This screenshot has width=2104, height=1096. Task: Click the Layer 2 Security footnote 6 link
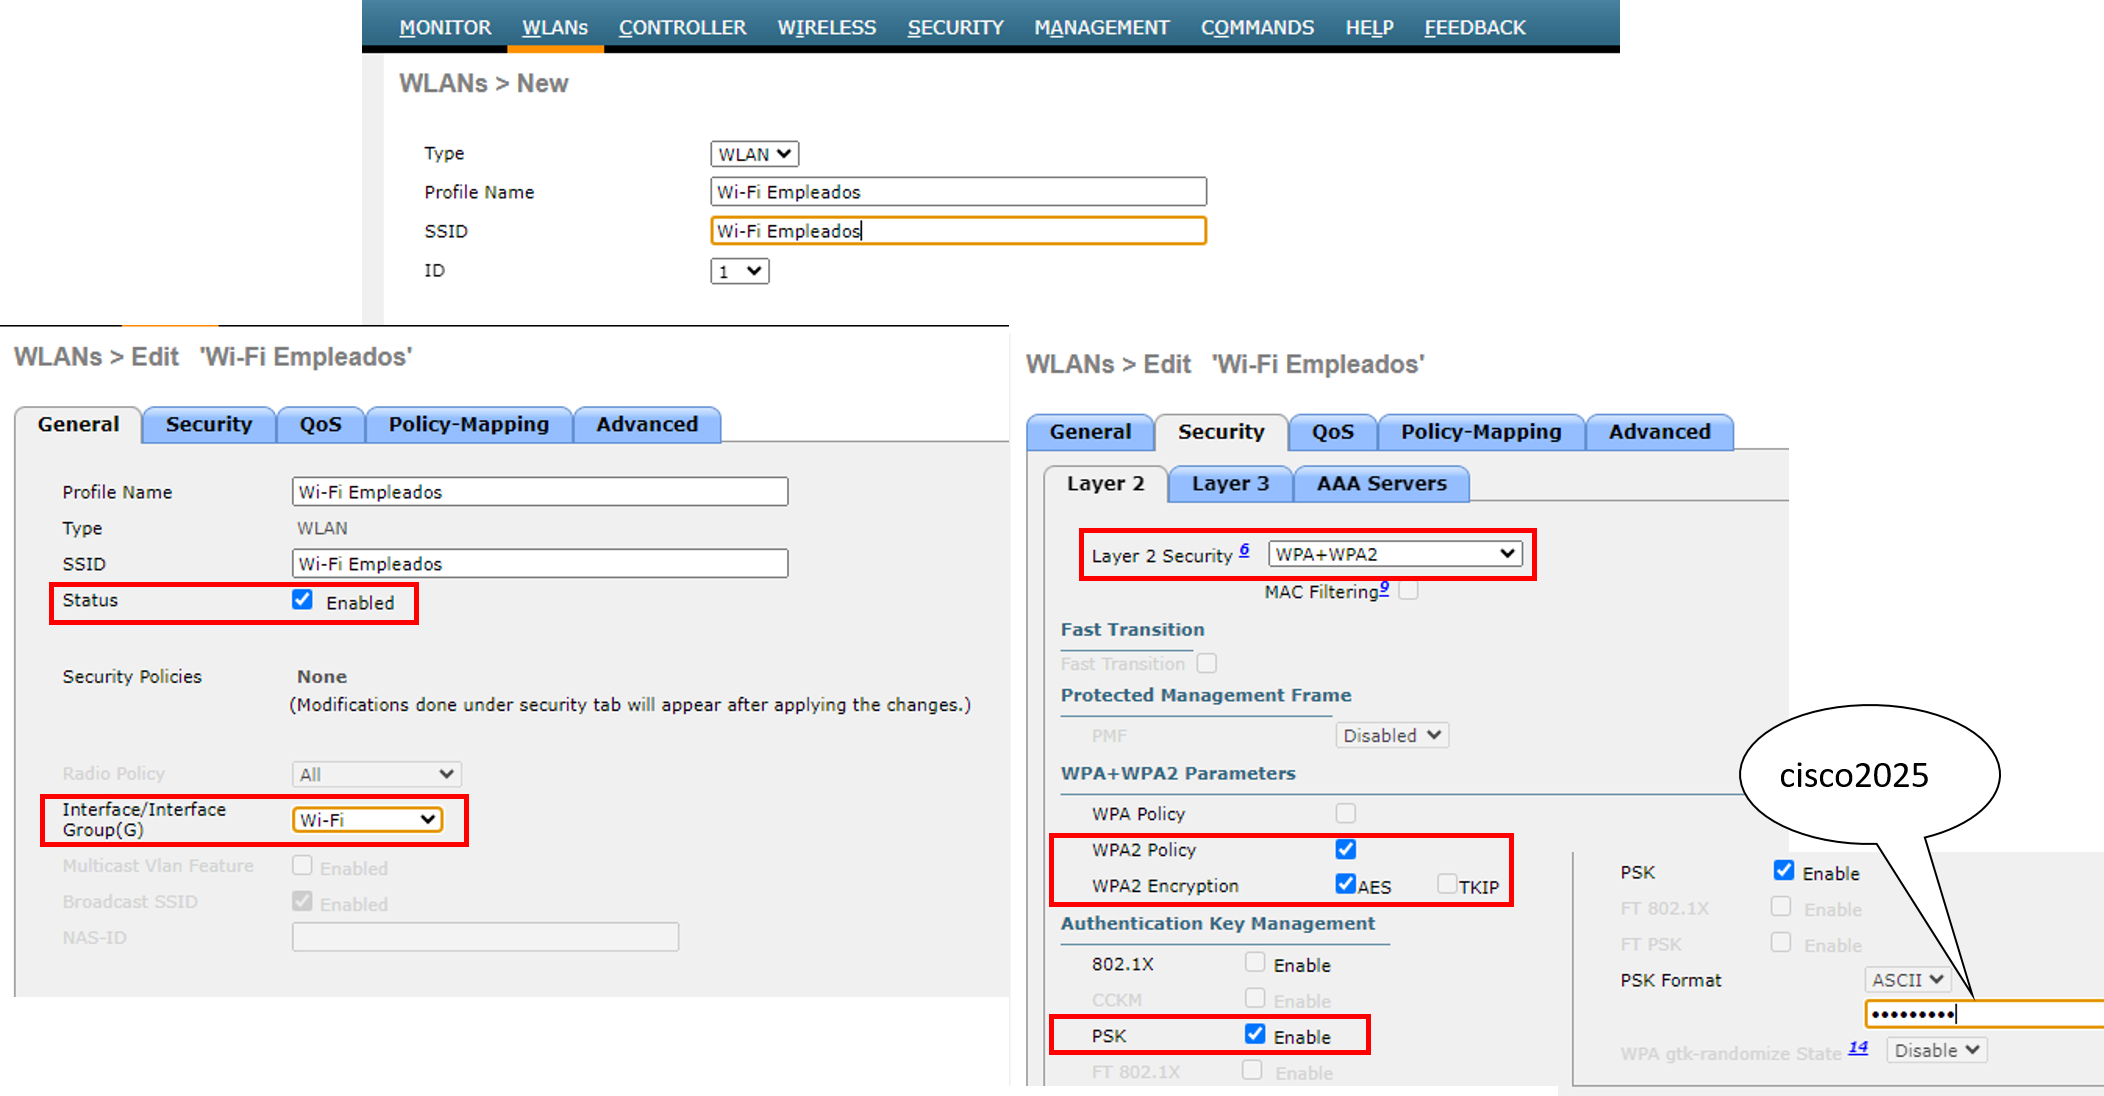(x=1244, y=550)
